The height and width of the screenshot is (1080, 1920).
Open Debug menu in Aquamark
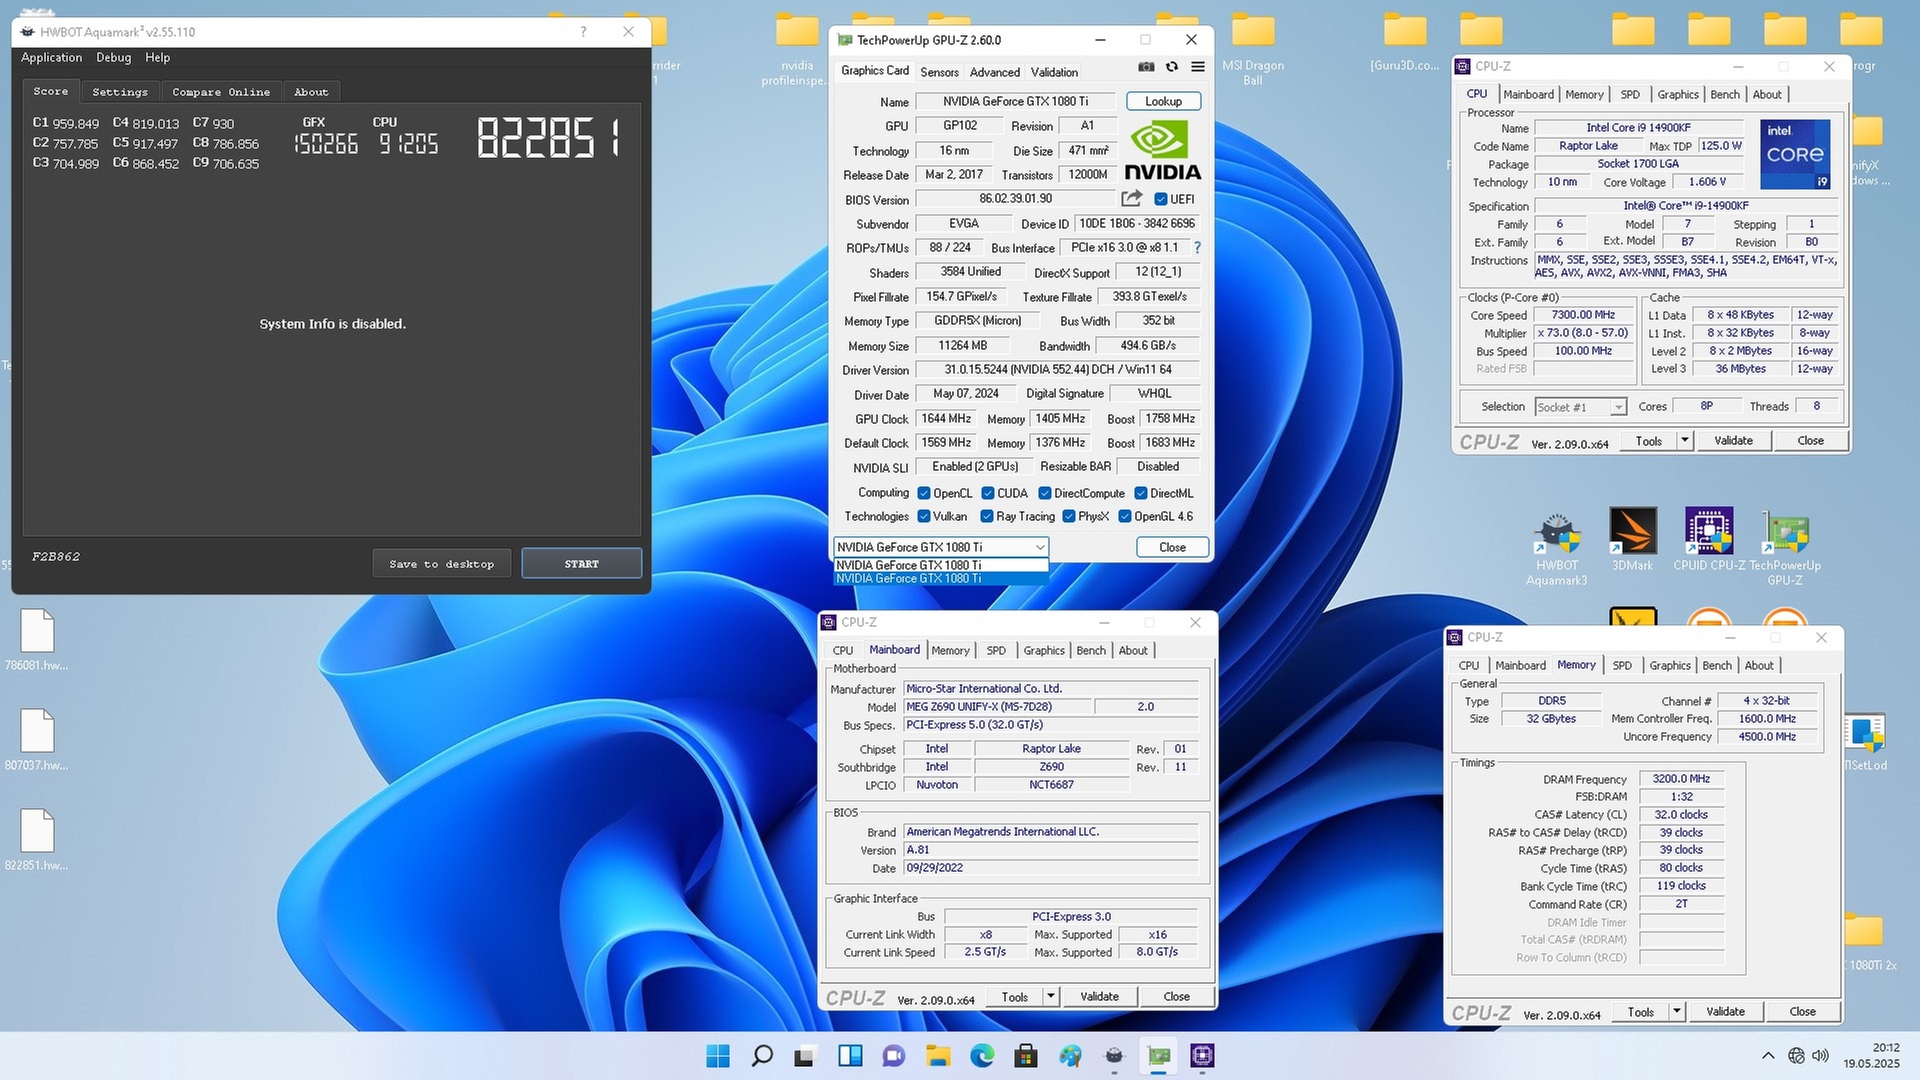click(x=114, y=58)
